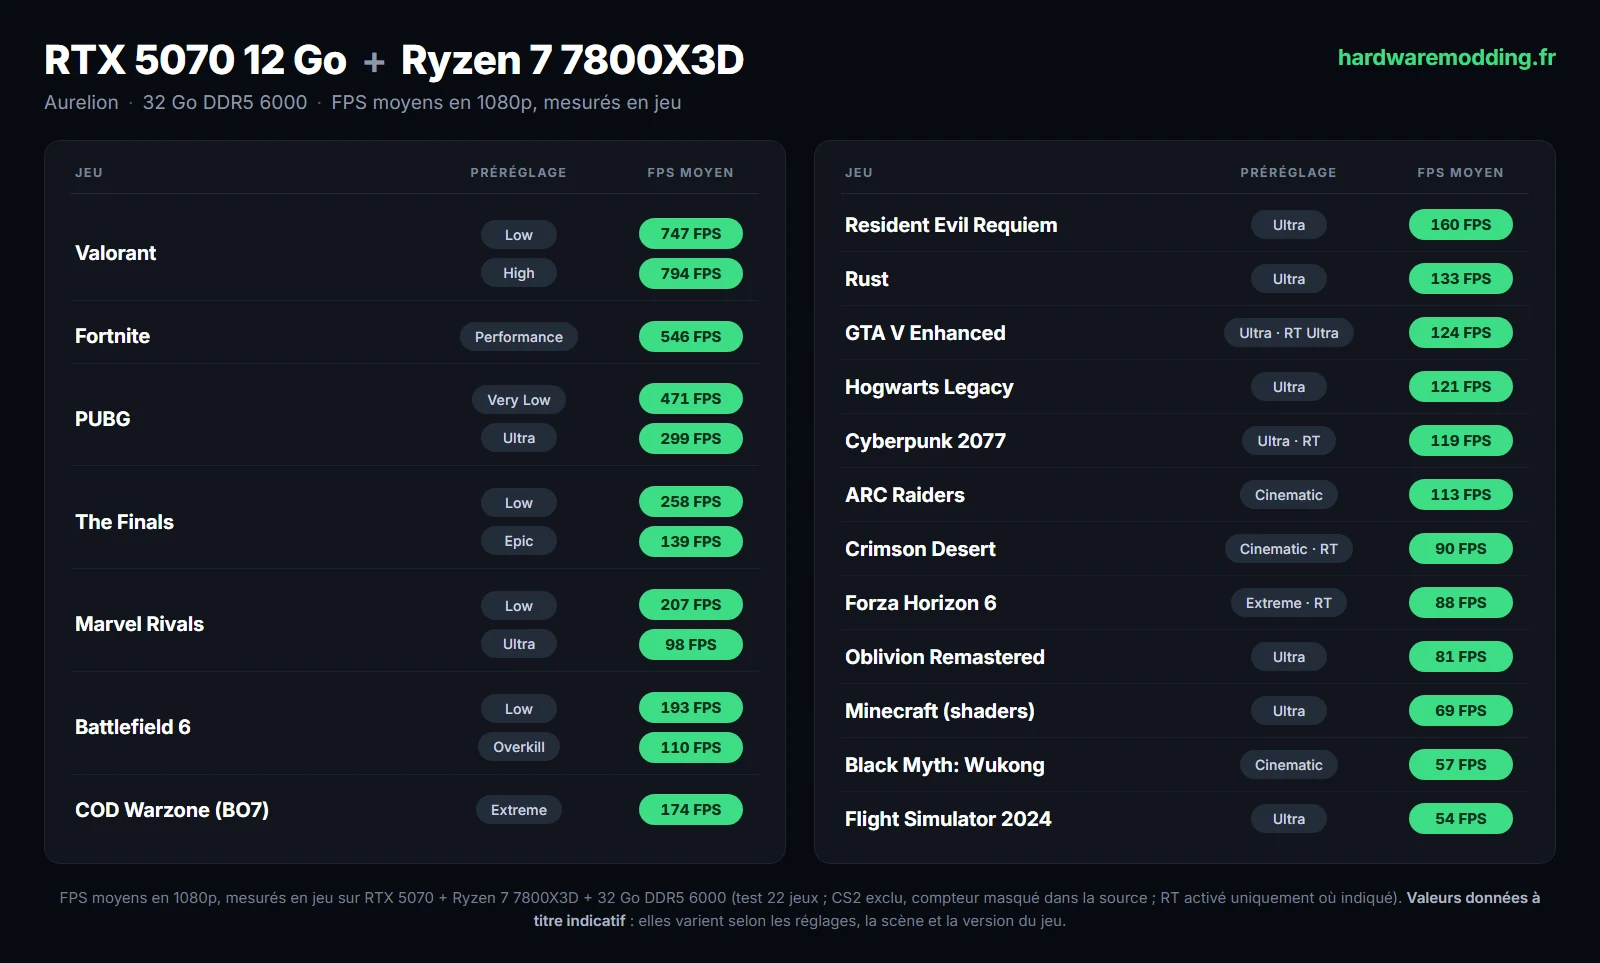Click the Black Myth: Wukong title
This screenshot has width=1600, height=963.
945,765
